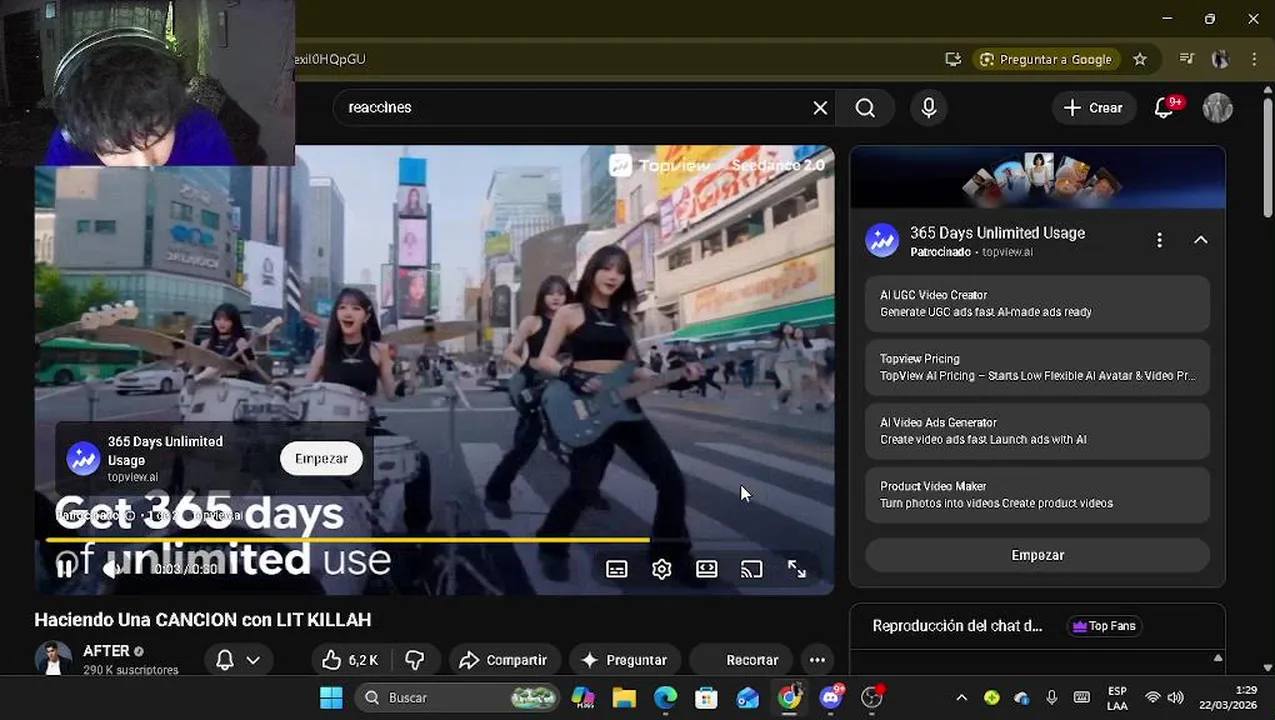Cast the video using the cast icon

point(752,569)
